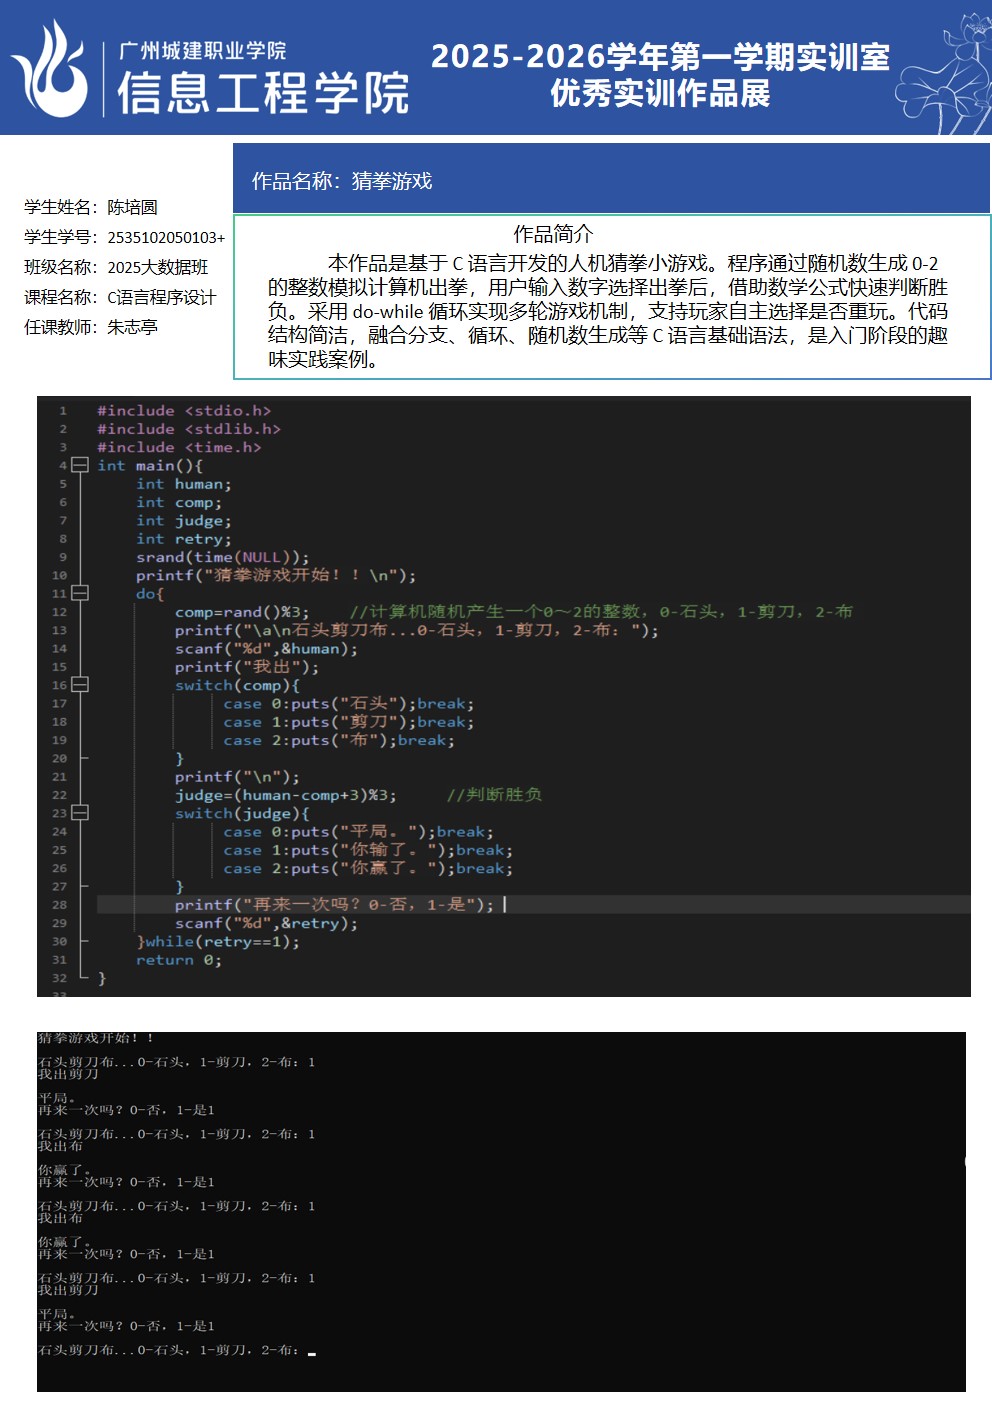Screen dimensions: 992x1403
Task: Click the 信息工程学院 heading text
Action: tap(263, 94)
